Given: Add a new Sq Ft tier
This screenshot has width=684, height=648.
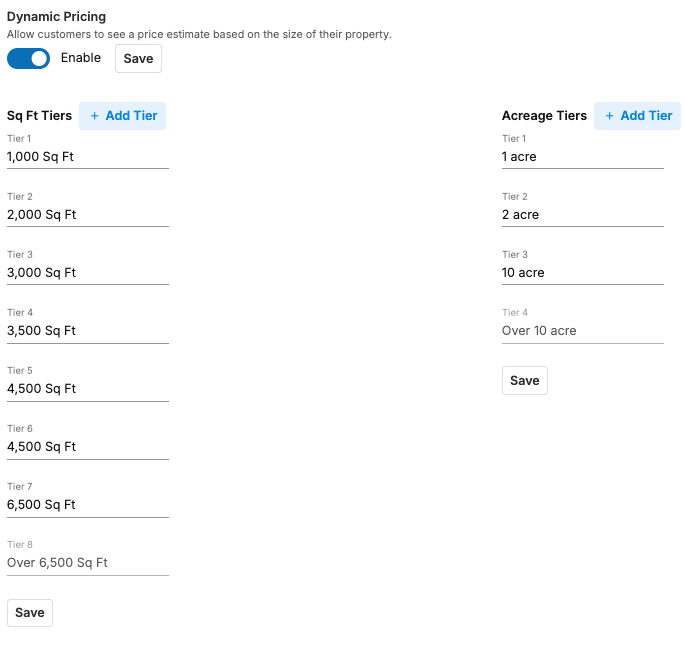Looking at the screenshot, I should 123,116.
